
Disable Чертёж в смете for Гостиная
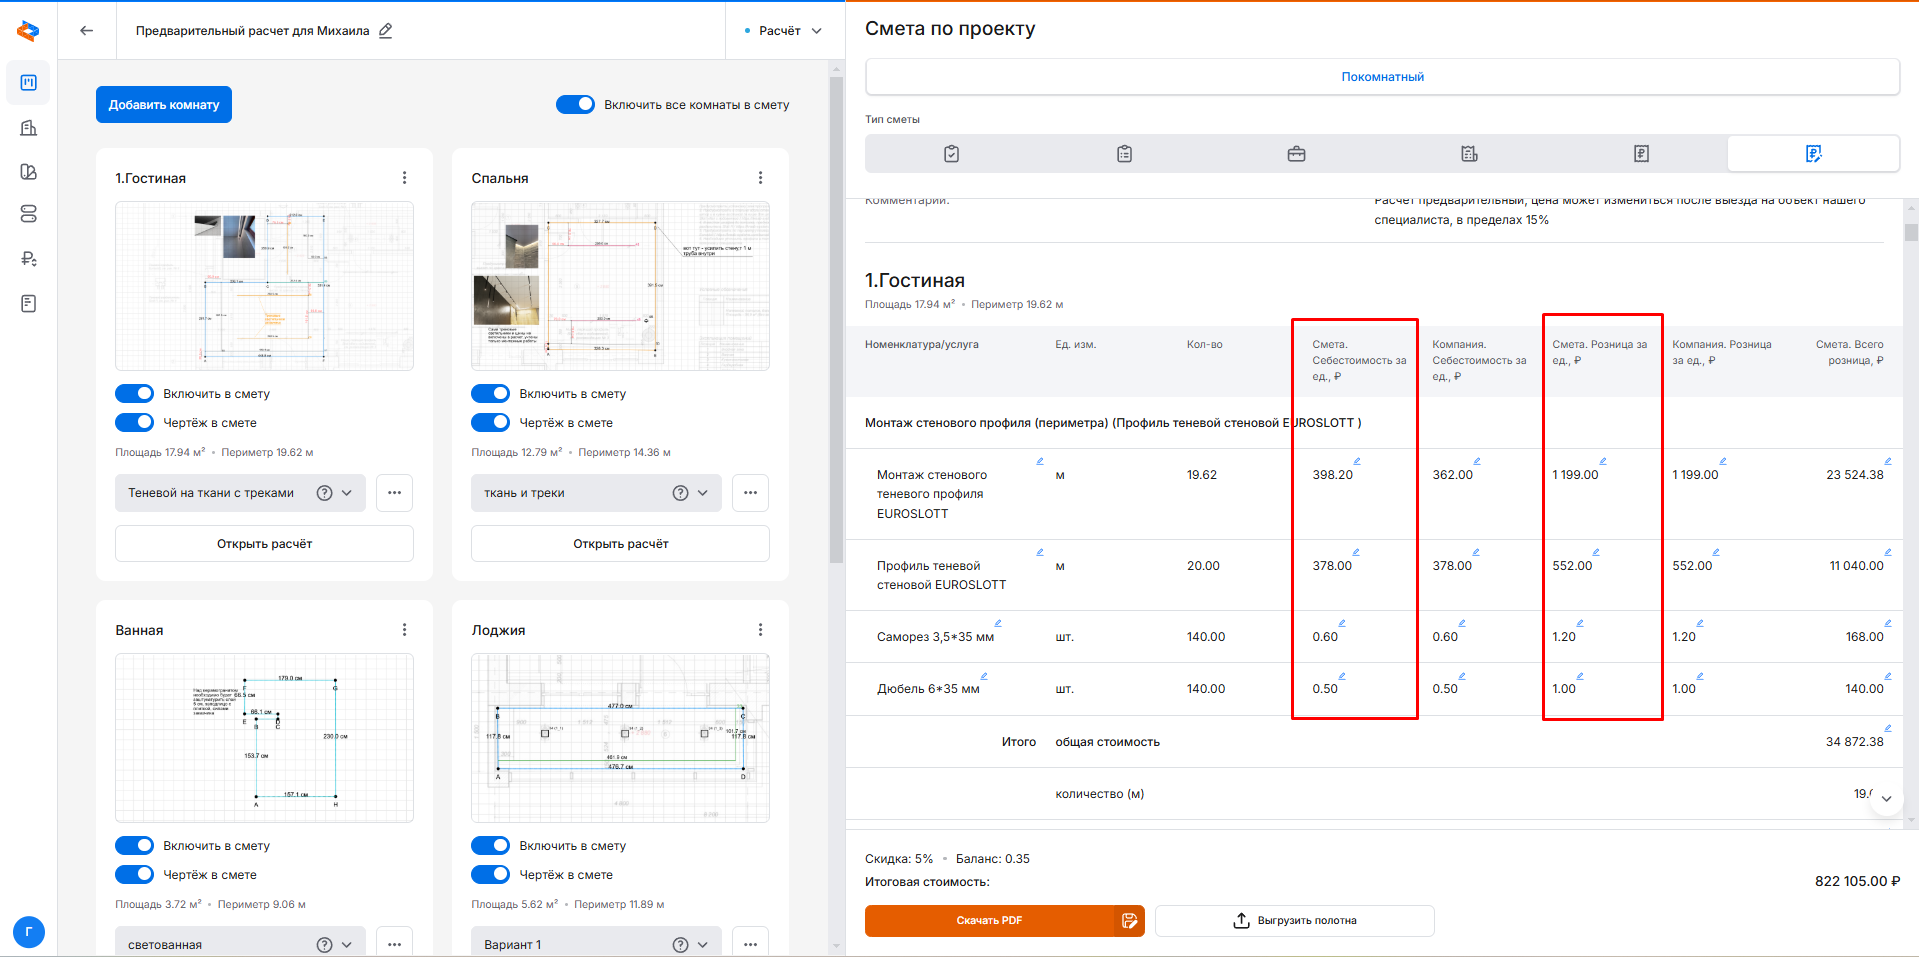coord(135,423)
